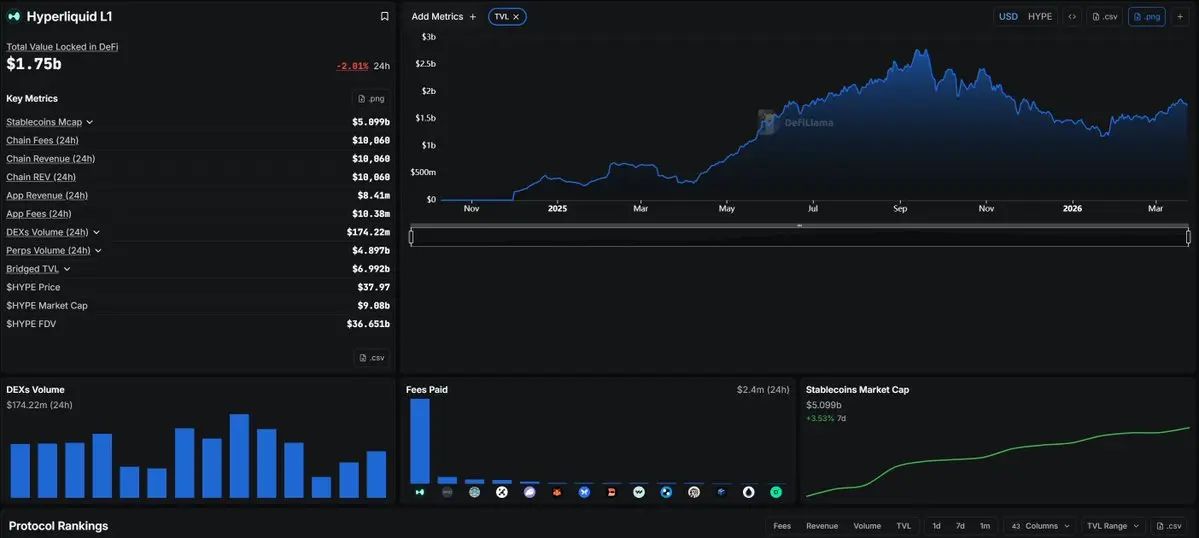Open embed code icon for chart

tap(1072, 16)
